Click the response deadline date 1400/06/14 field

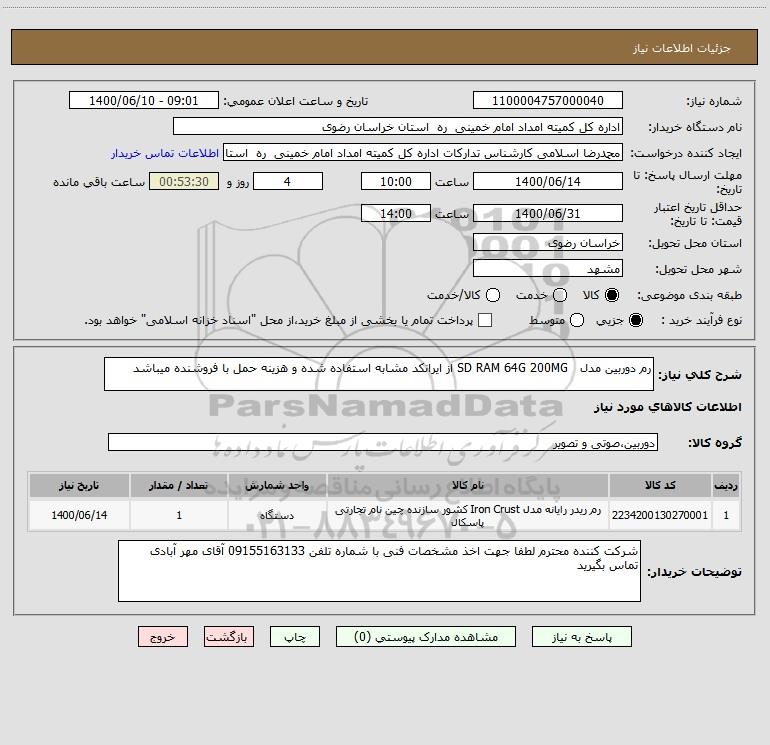(x=548, y=182)
